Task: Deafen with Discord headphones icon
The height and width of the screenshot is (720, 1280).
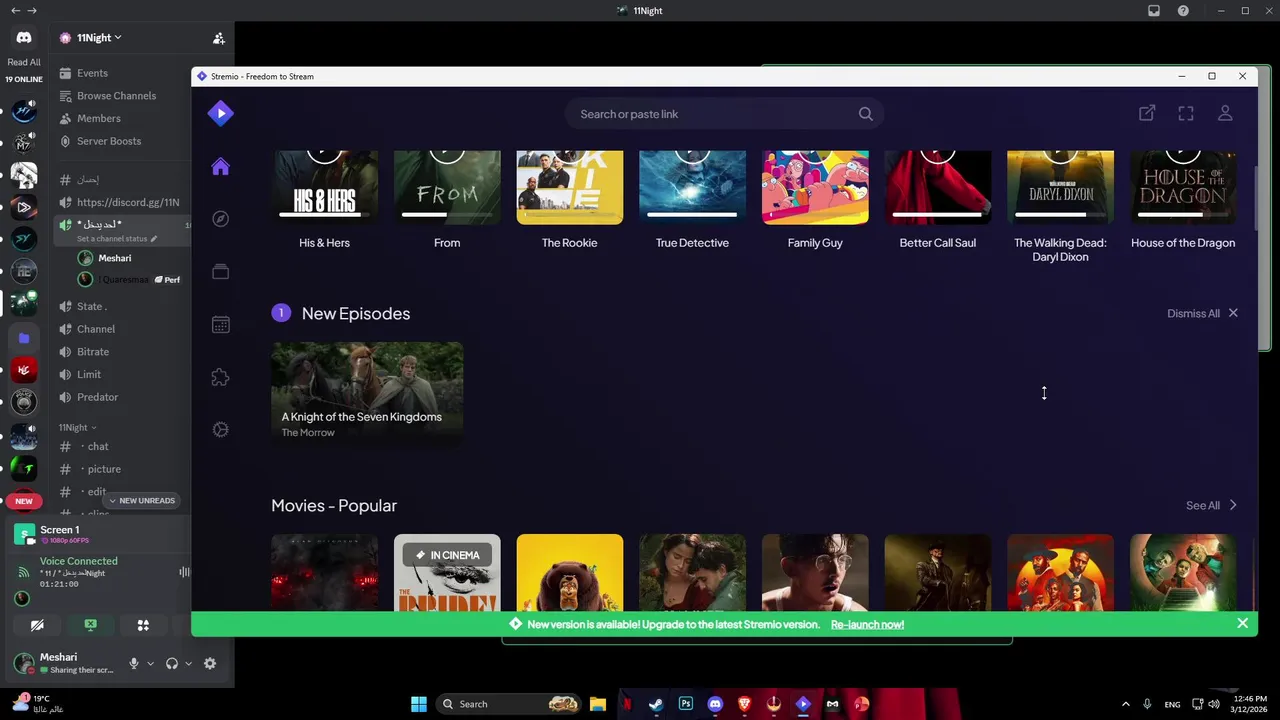Action: [x=172, y=663]
